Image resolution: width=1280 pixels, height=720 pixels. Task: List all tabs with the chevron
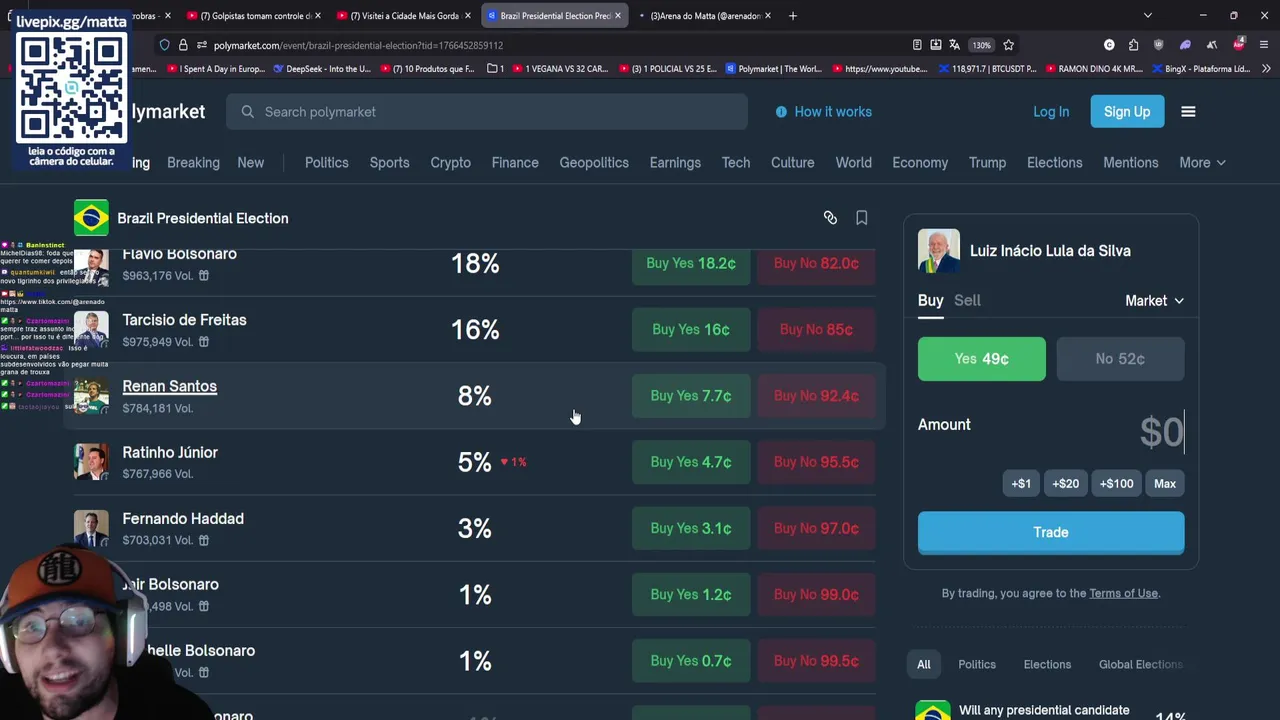pyautogui.click(x=1147, y=16)
